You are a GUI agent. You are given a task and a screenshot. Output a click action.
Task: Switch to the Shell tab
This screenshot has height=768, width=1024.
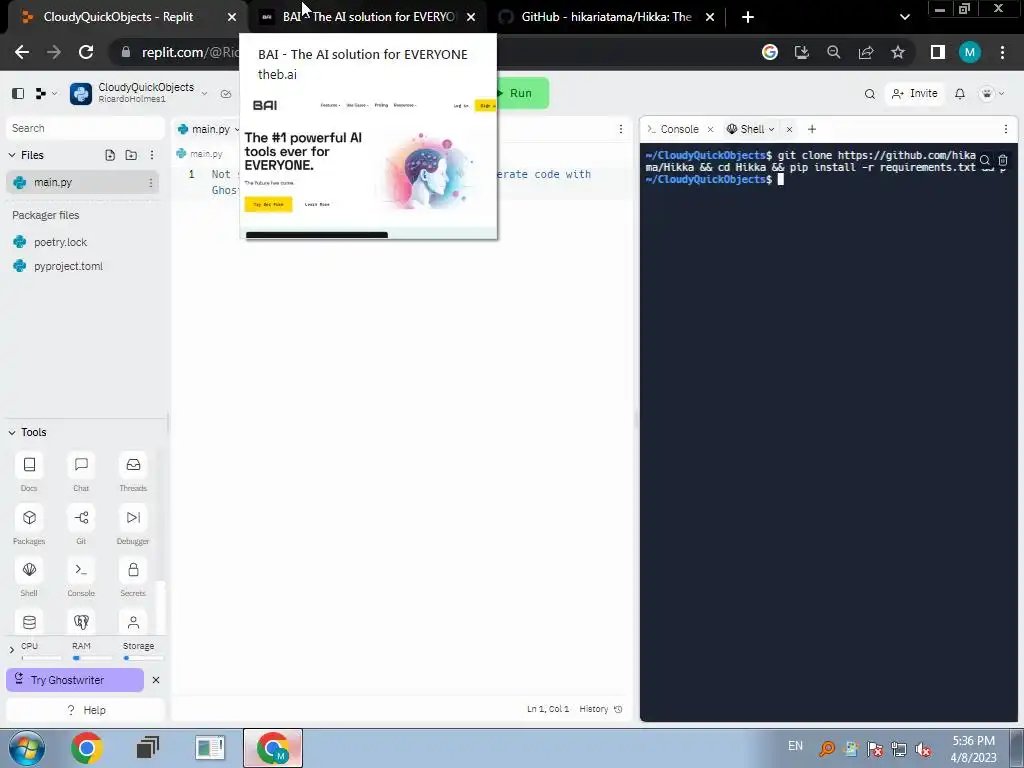[751, 129]
